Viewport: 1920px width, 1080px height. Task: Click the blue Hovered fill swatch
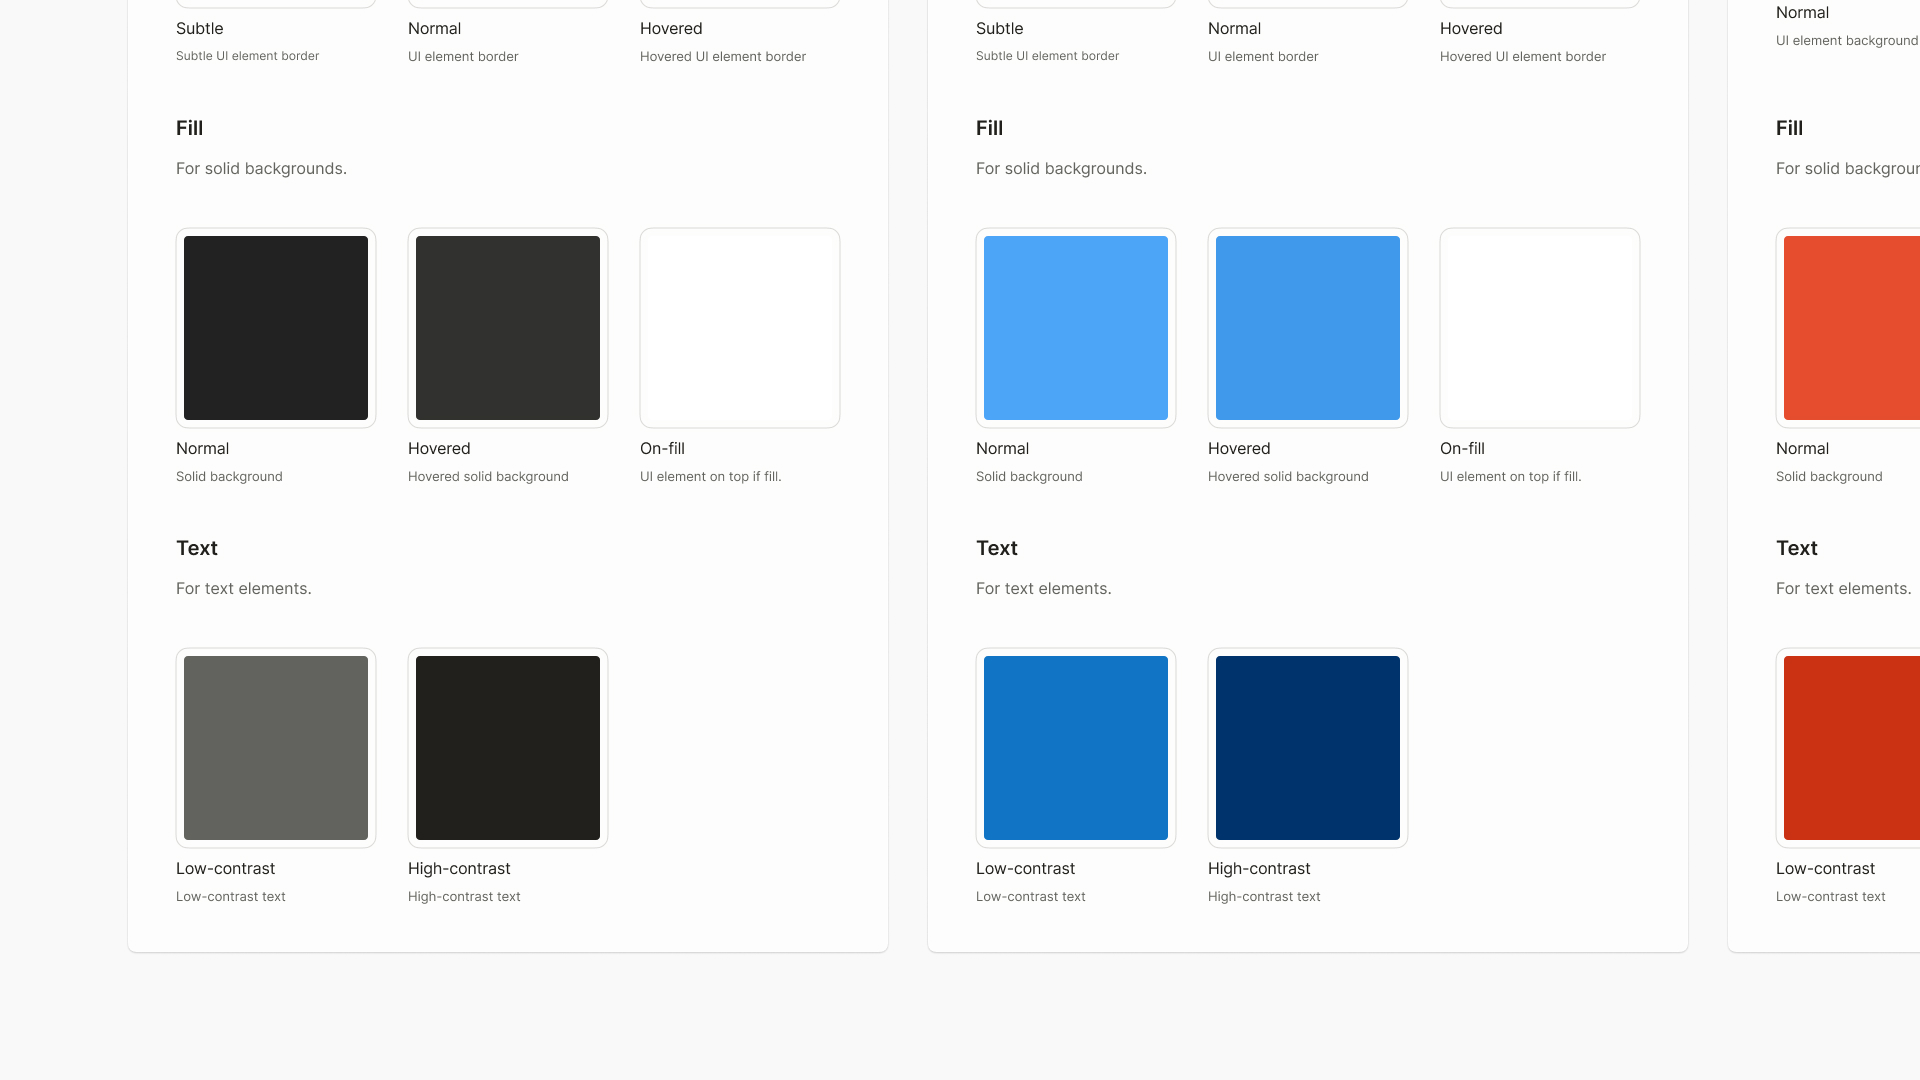click(x=1308, y=328)
